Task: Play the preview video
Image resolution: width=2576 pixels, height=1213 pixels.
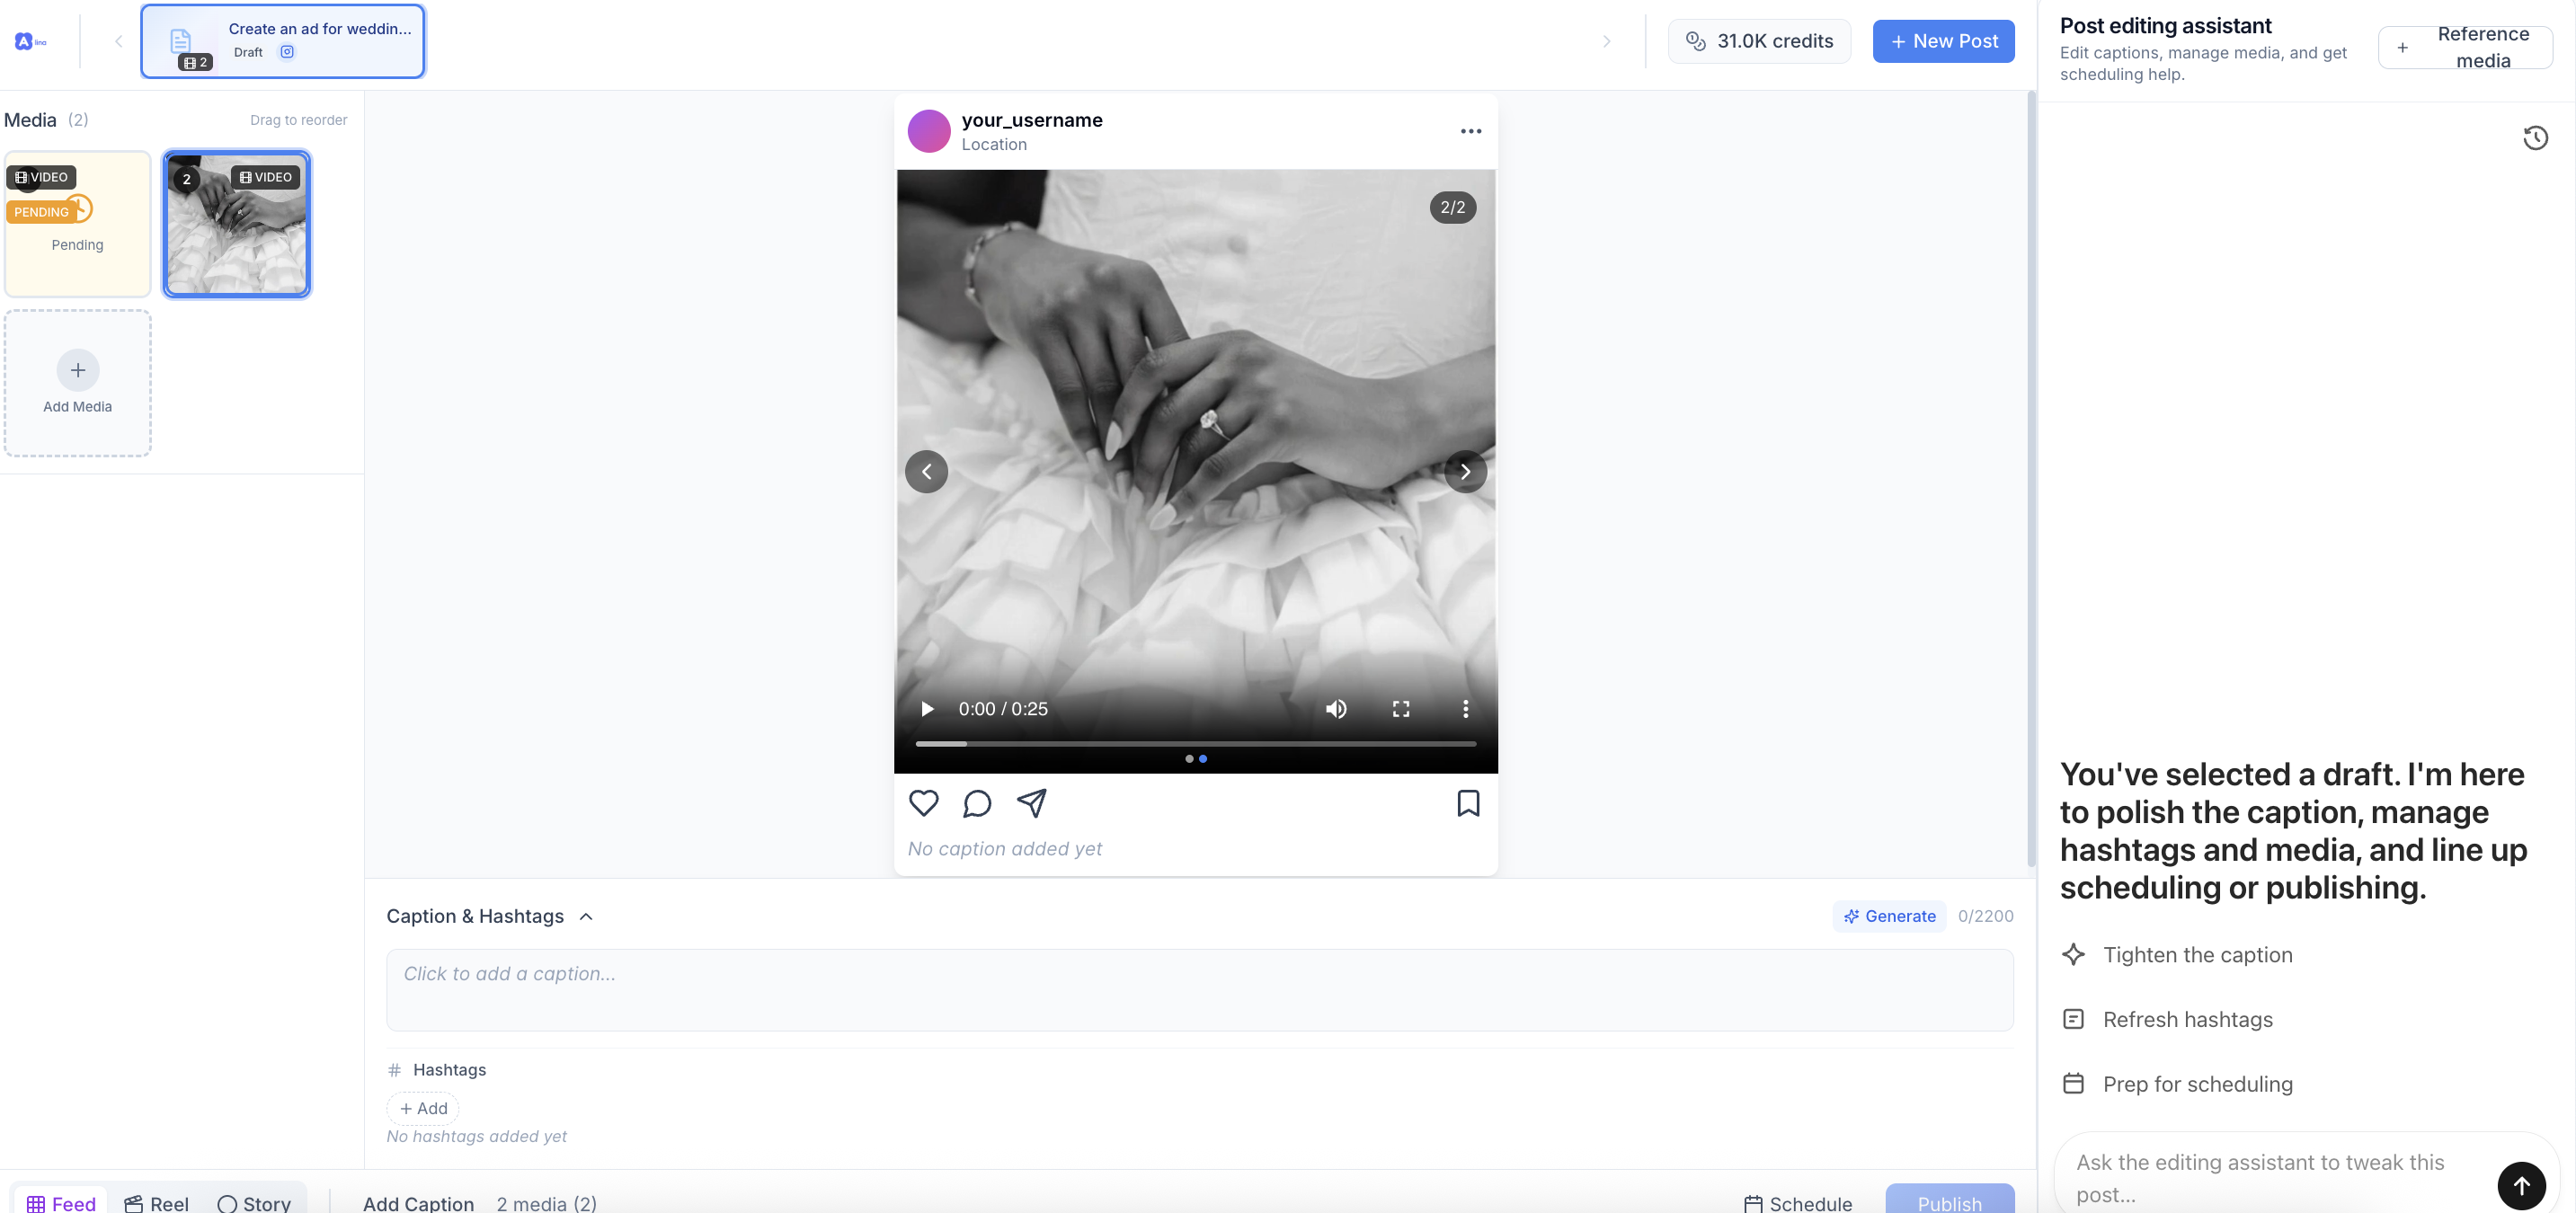Action: pos(927,709)
